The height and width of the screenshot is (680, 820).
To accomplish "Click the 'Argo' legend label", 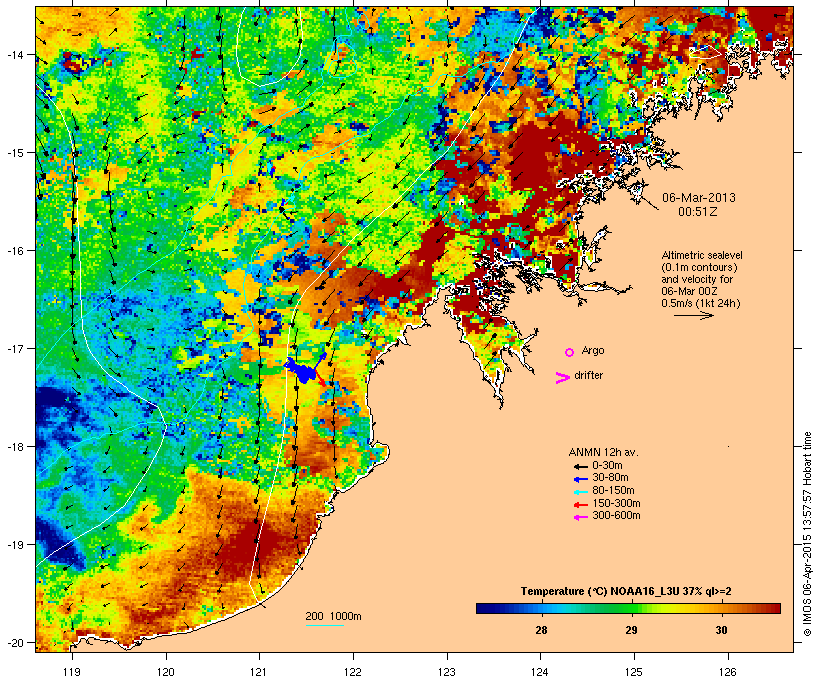I will point(593,350).
